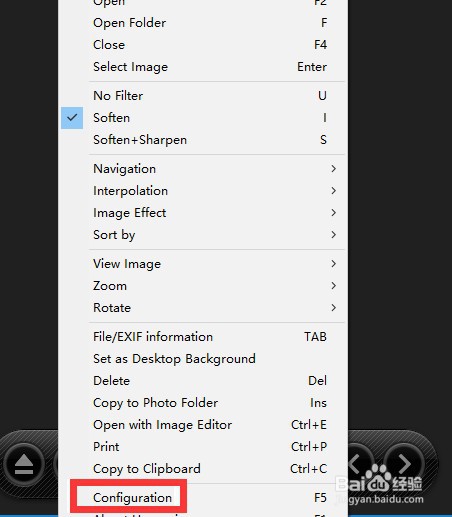Click Copy to Clipboard entry
The width and height of the screenshot is (452, 517).
(x=203, y=469)
